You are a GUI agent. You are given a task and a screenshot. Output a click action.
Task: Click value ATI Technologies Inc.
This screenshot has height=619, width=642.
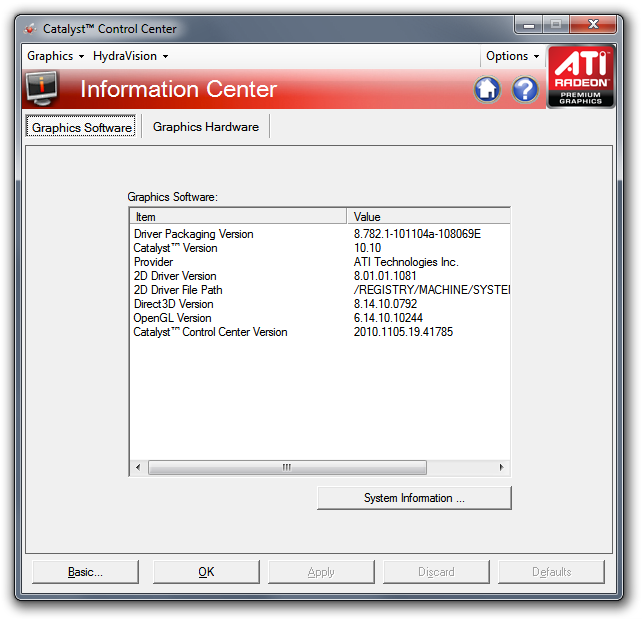tap(406, 262)
